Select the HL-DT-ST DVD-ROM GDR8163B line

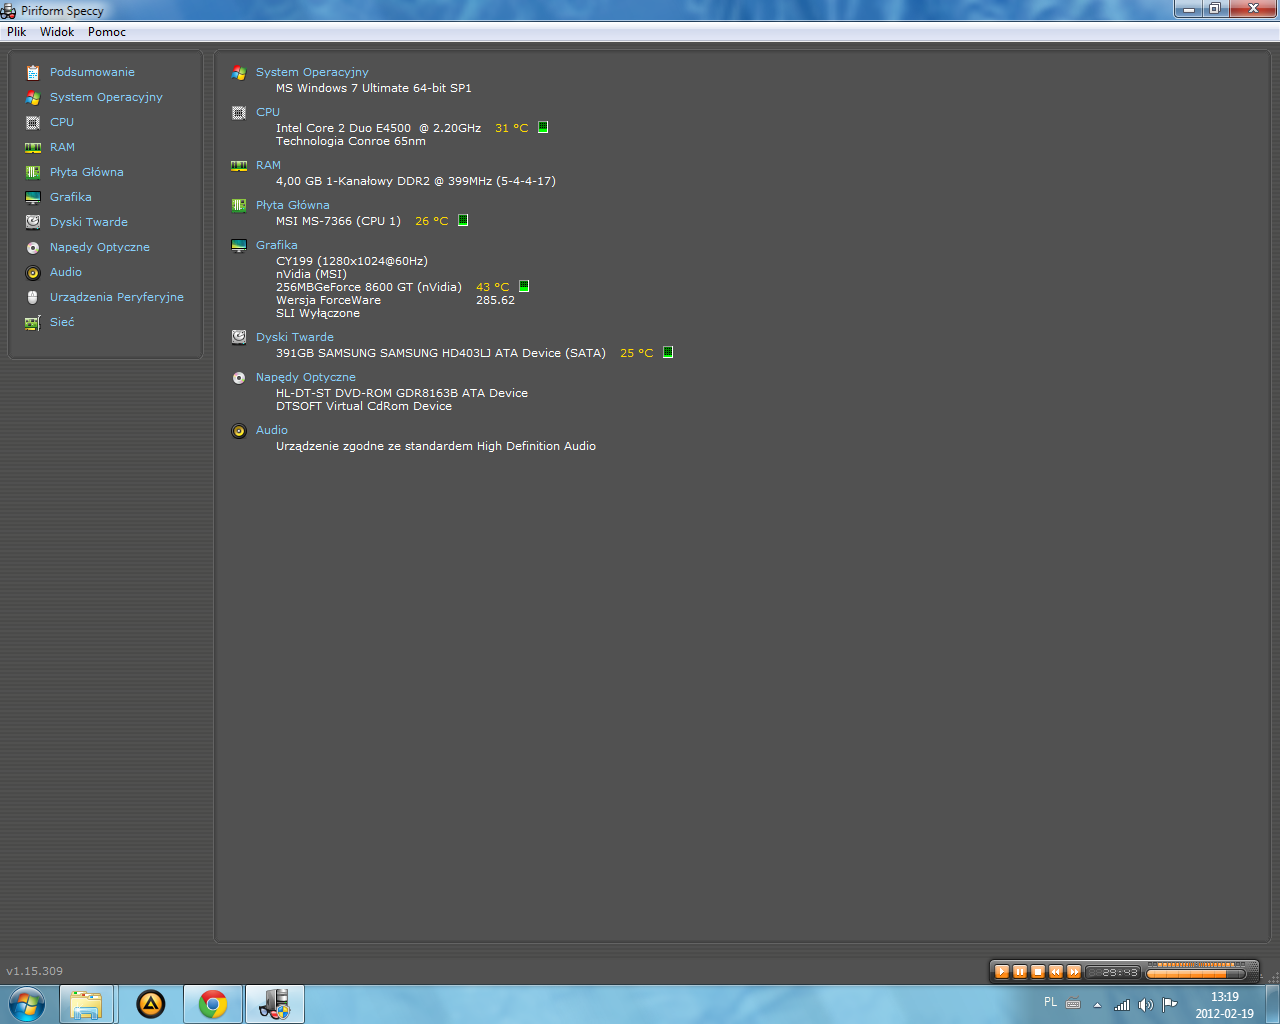[402, 393]
